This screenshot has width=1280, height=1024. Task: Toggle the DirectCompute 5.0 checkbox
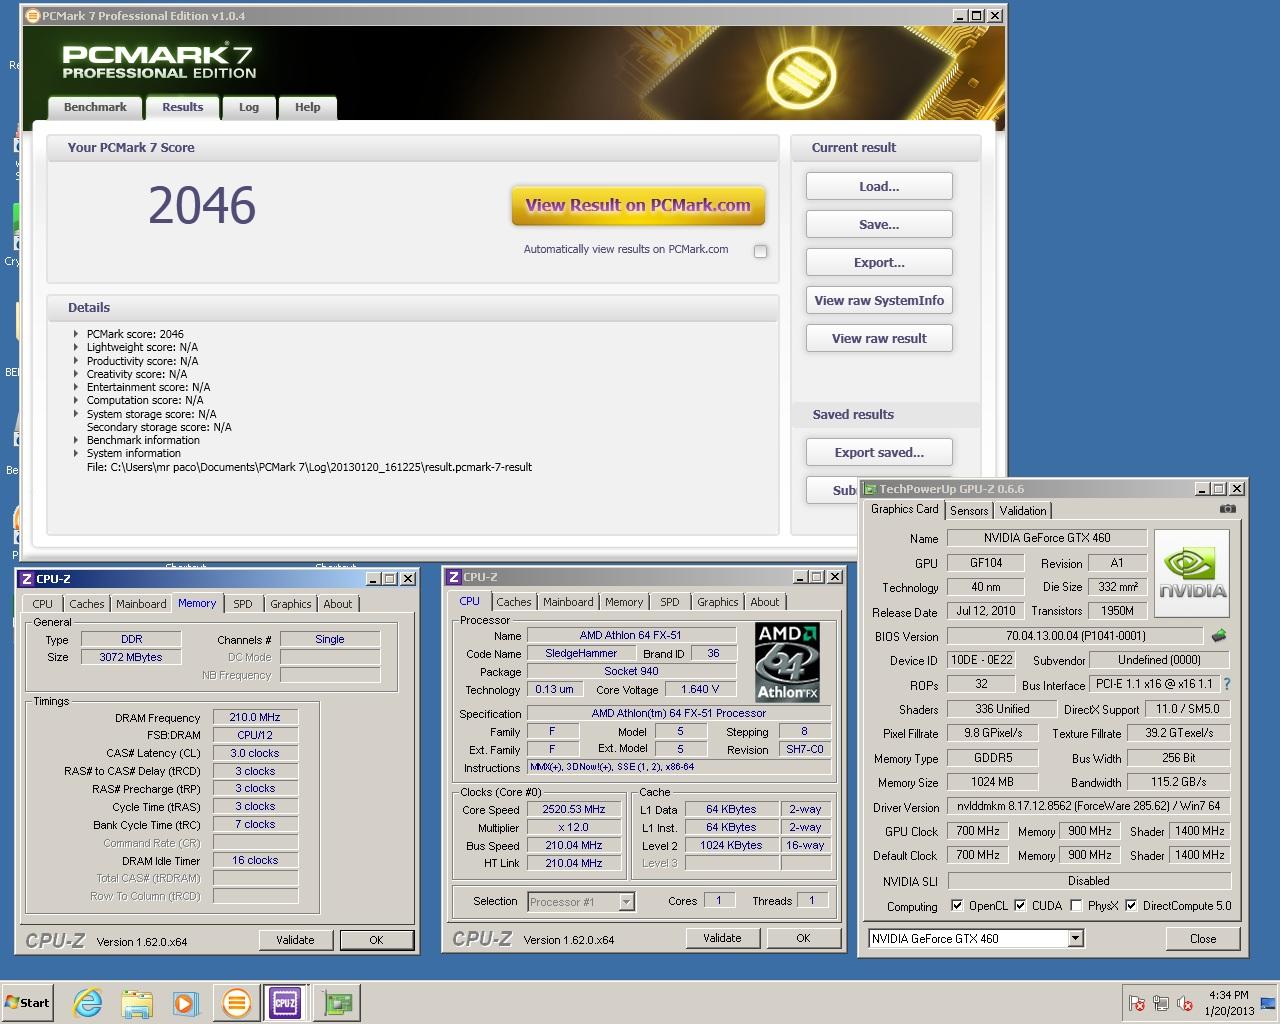pos(1131,906)
